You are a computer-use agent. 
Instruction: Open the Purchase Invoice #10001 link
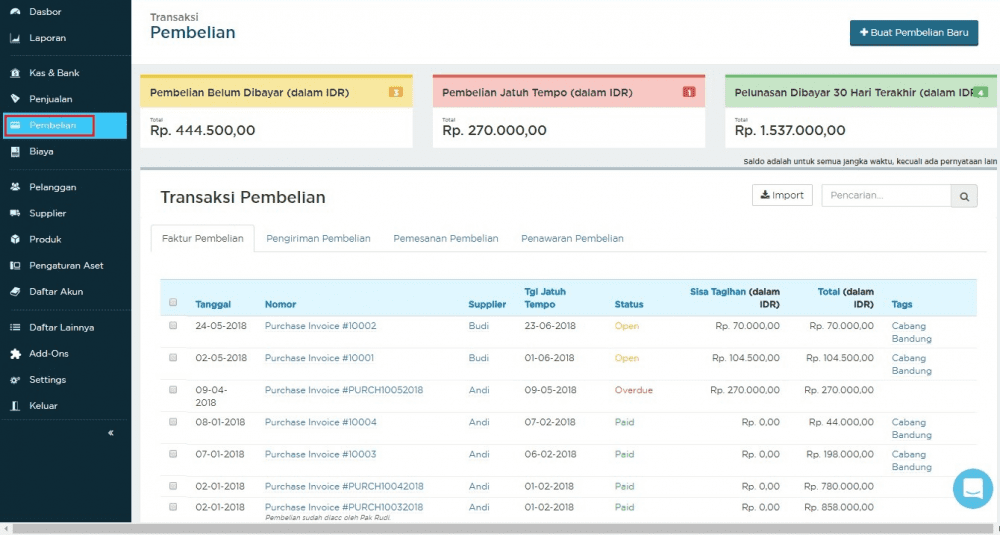click(319, 358)
